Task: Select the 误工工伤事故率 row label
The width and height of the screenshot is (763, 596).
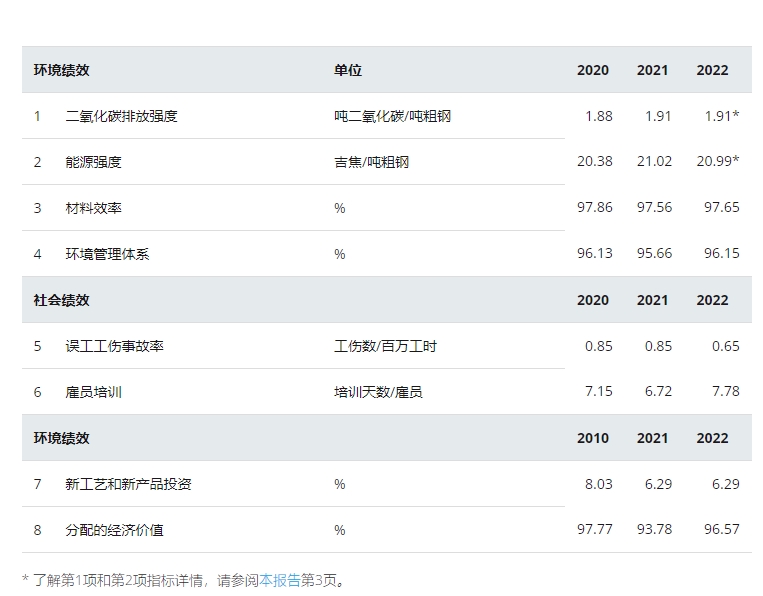Action: (x=114, y=346)
